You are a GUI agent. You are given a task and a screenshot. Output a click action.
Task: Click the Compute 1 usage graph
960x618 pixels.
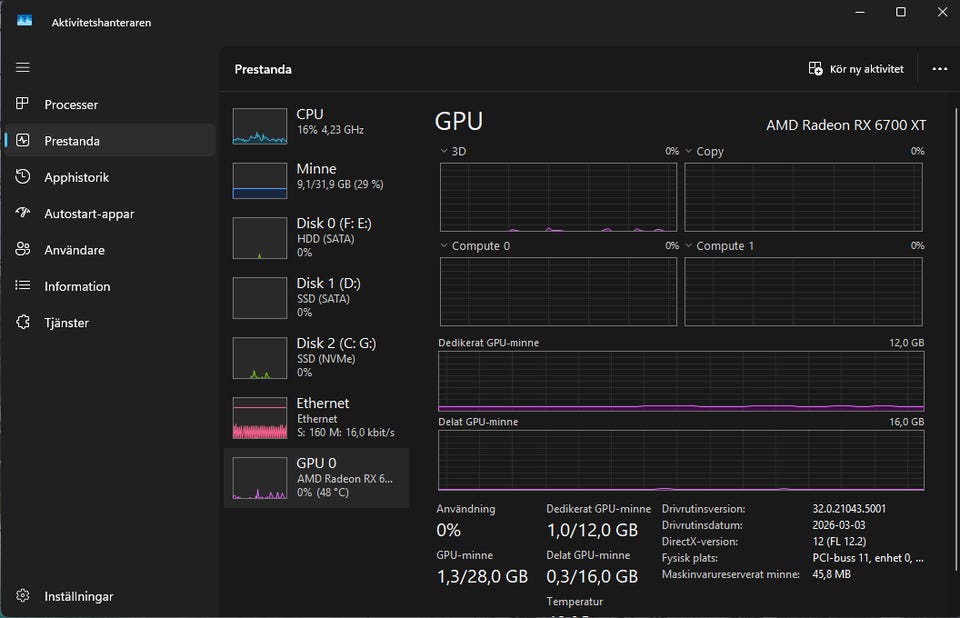(x=803, y=292)
